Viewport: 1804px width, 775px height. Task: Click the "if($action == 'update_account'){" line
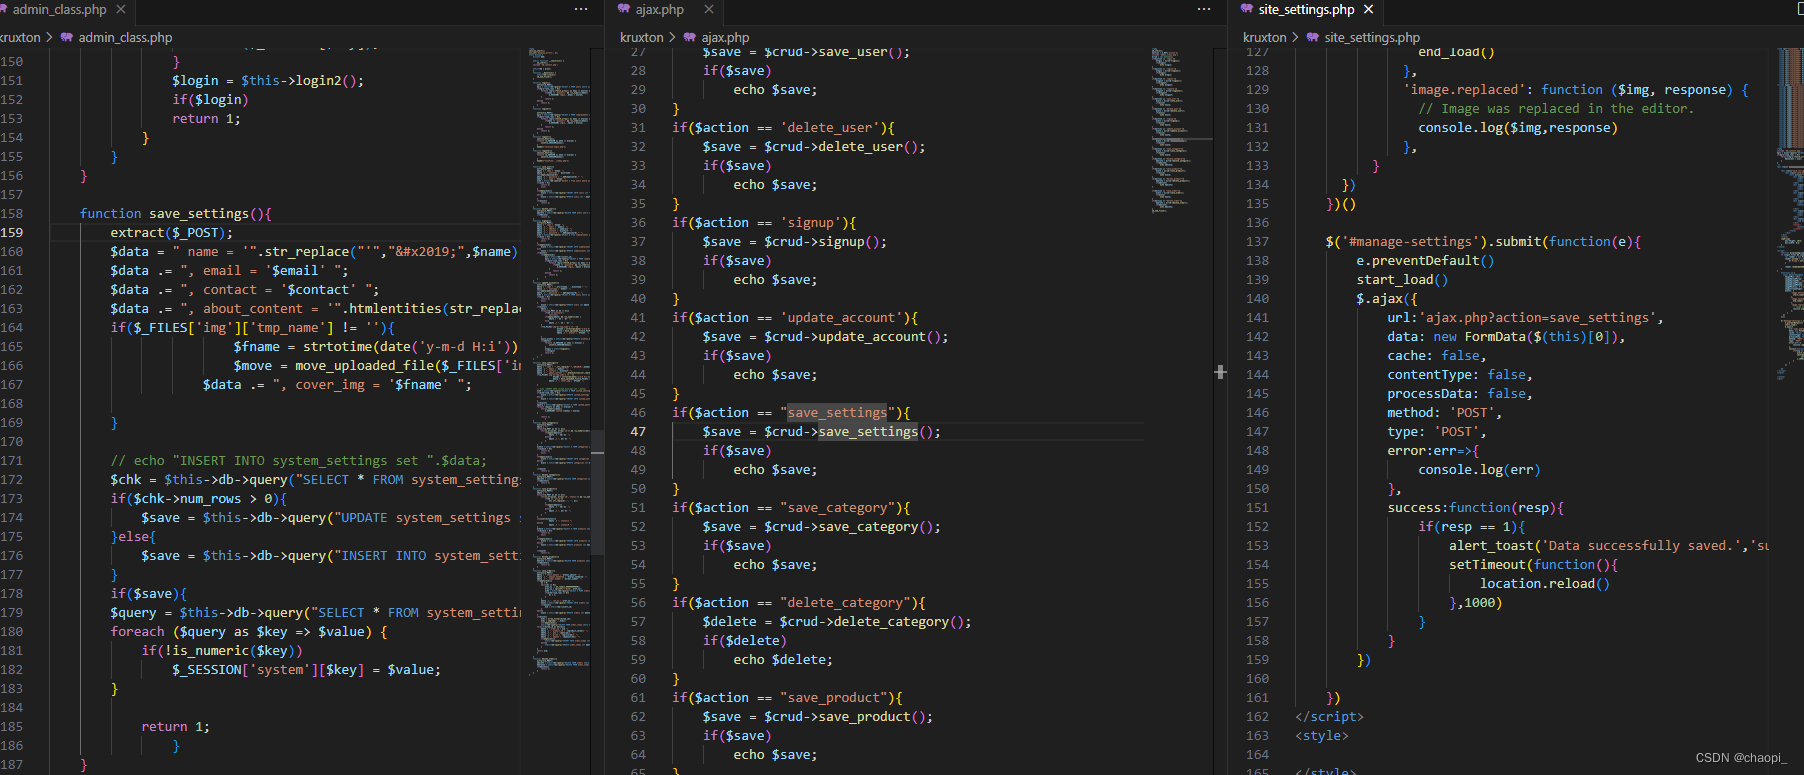795,318
